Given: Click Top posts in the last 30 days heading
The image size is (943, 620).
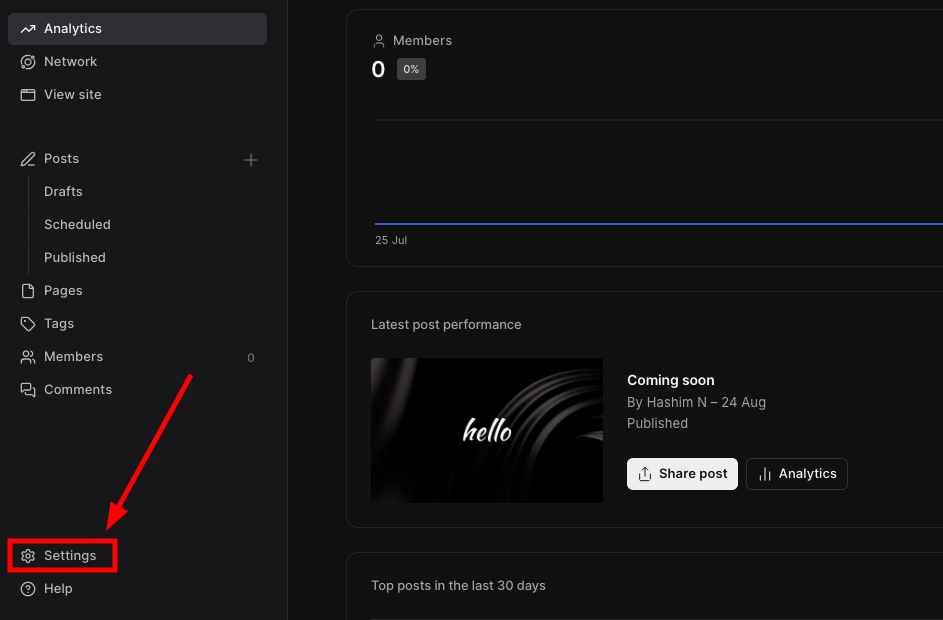Looking at the screenshot, I should pos(458,586).
